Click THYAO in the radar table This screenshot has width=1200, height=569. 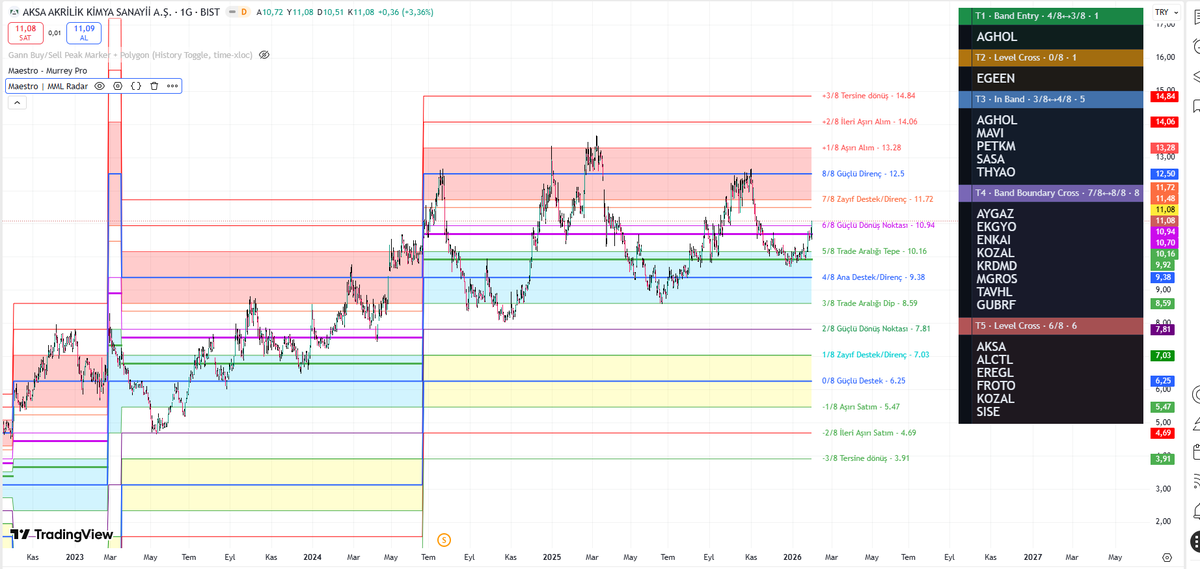[996, 172]
